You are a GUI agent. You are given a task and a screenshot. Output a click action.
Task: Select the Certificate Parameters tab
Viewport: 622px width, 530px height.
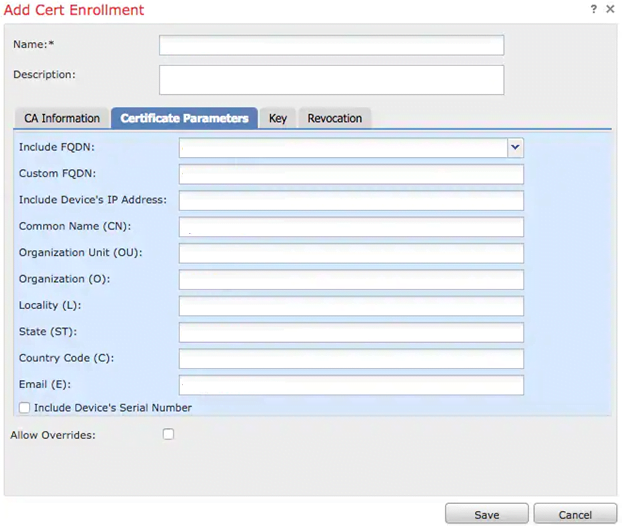tap(184, 118)
